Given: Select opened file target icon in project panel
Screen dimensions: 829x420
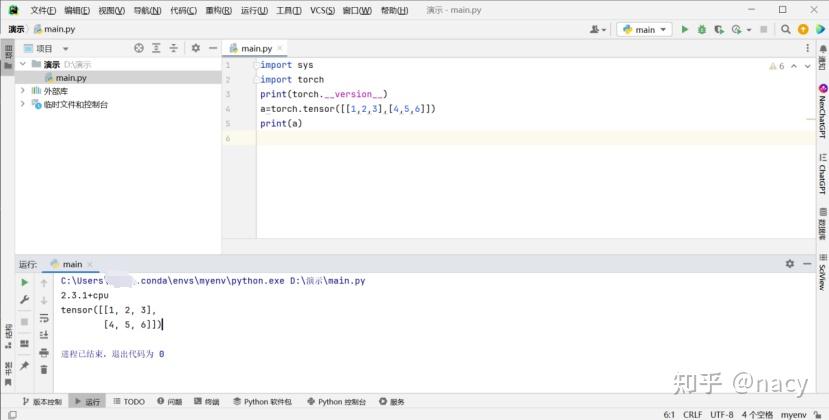Looking at the screenshot, I should (139, 48).
